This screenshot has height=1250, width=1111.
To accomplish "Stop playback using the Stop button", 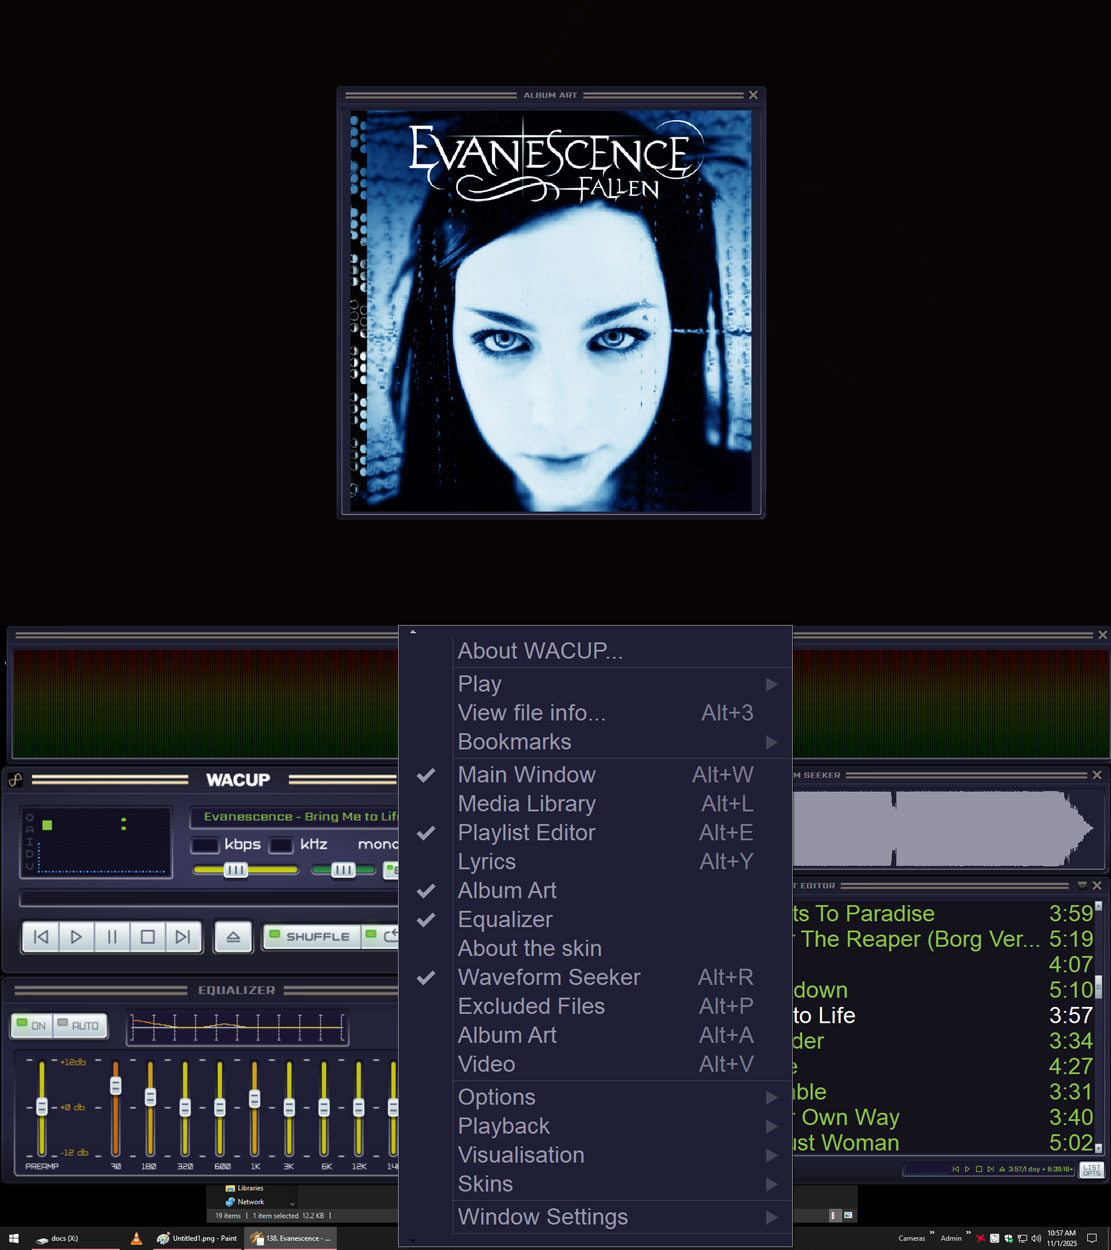I will point(147,937).
